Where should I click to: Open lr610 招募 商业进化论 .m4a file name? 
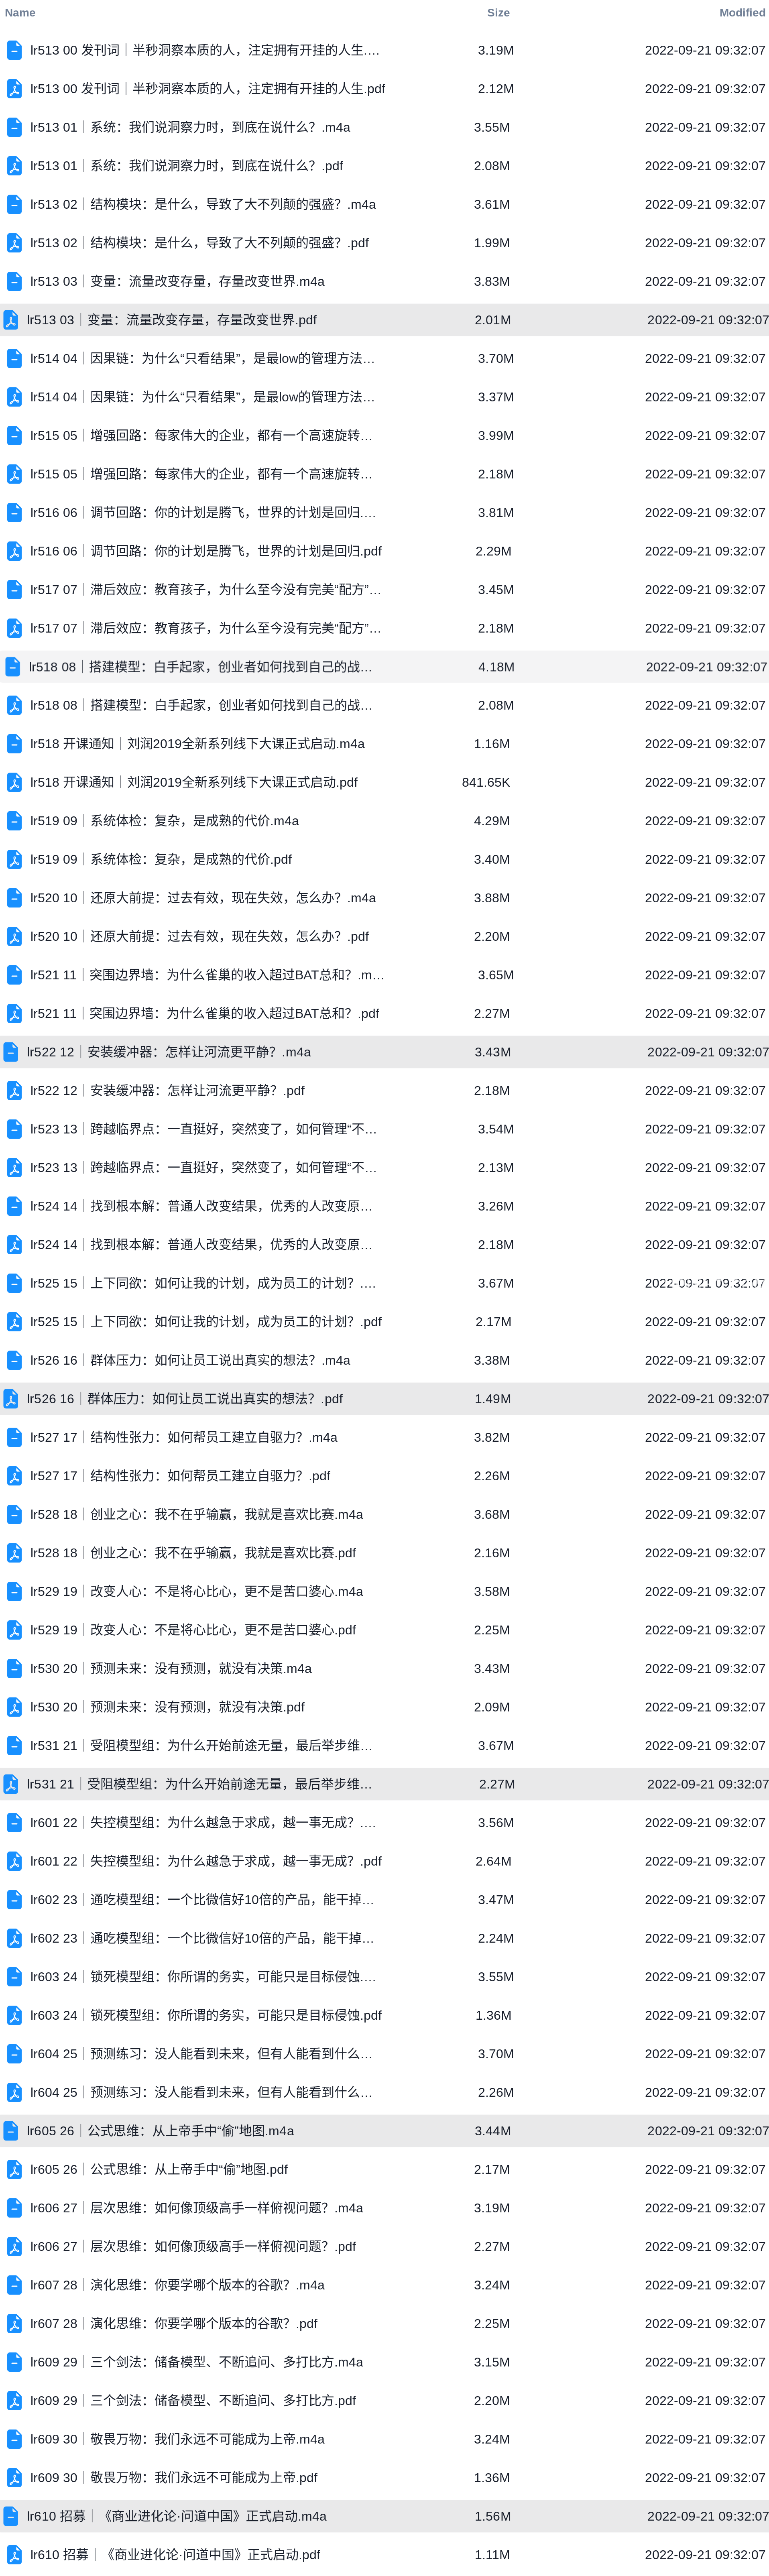point(177,2516)
